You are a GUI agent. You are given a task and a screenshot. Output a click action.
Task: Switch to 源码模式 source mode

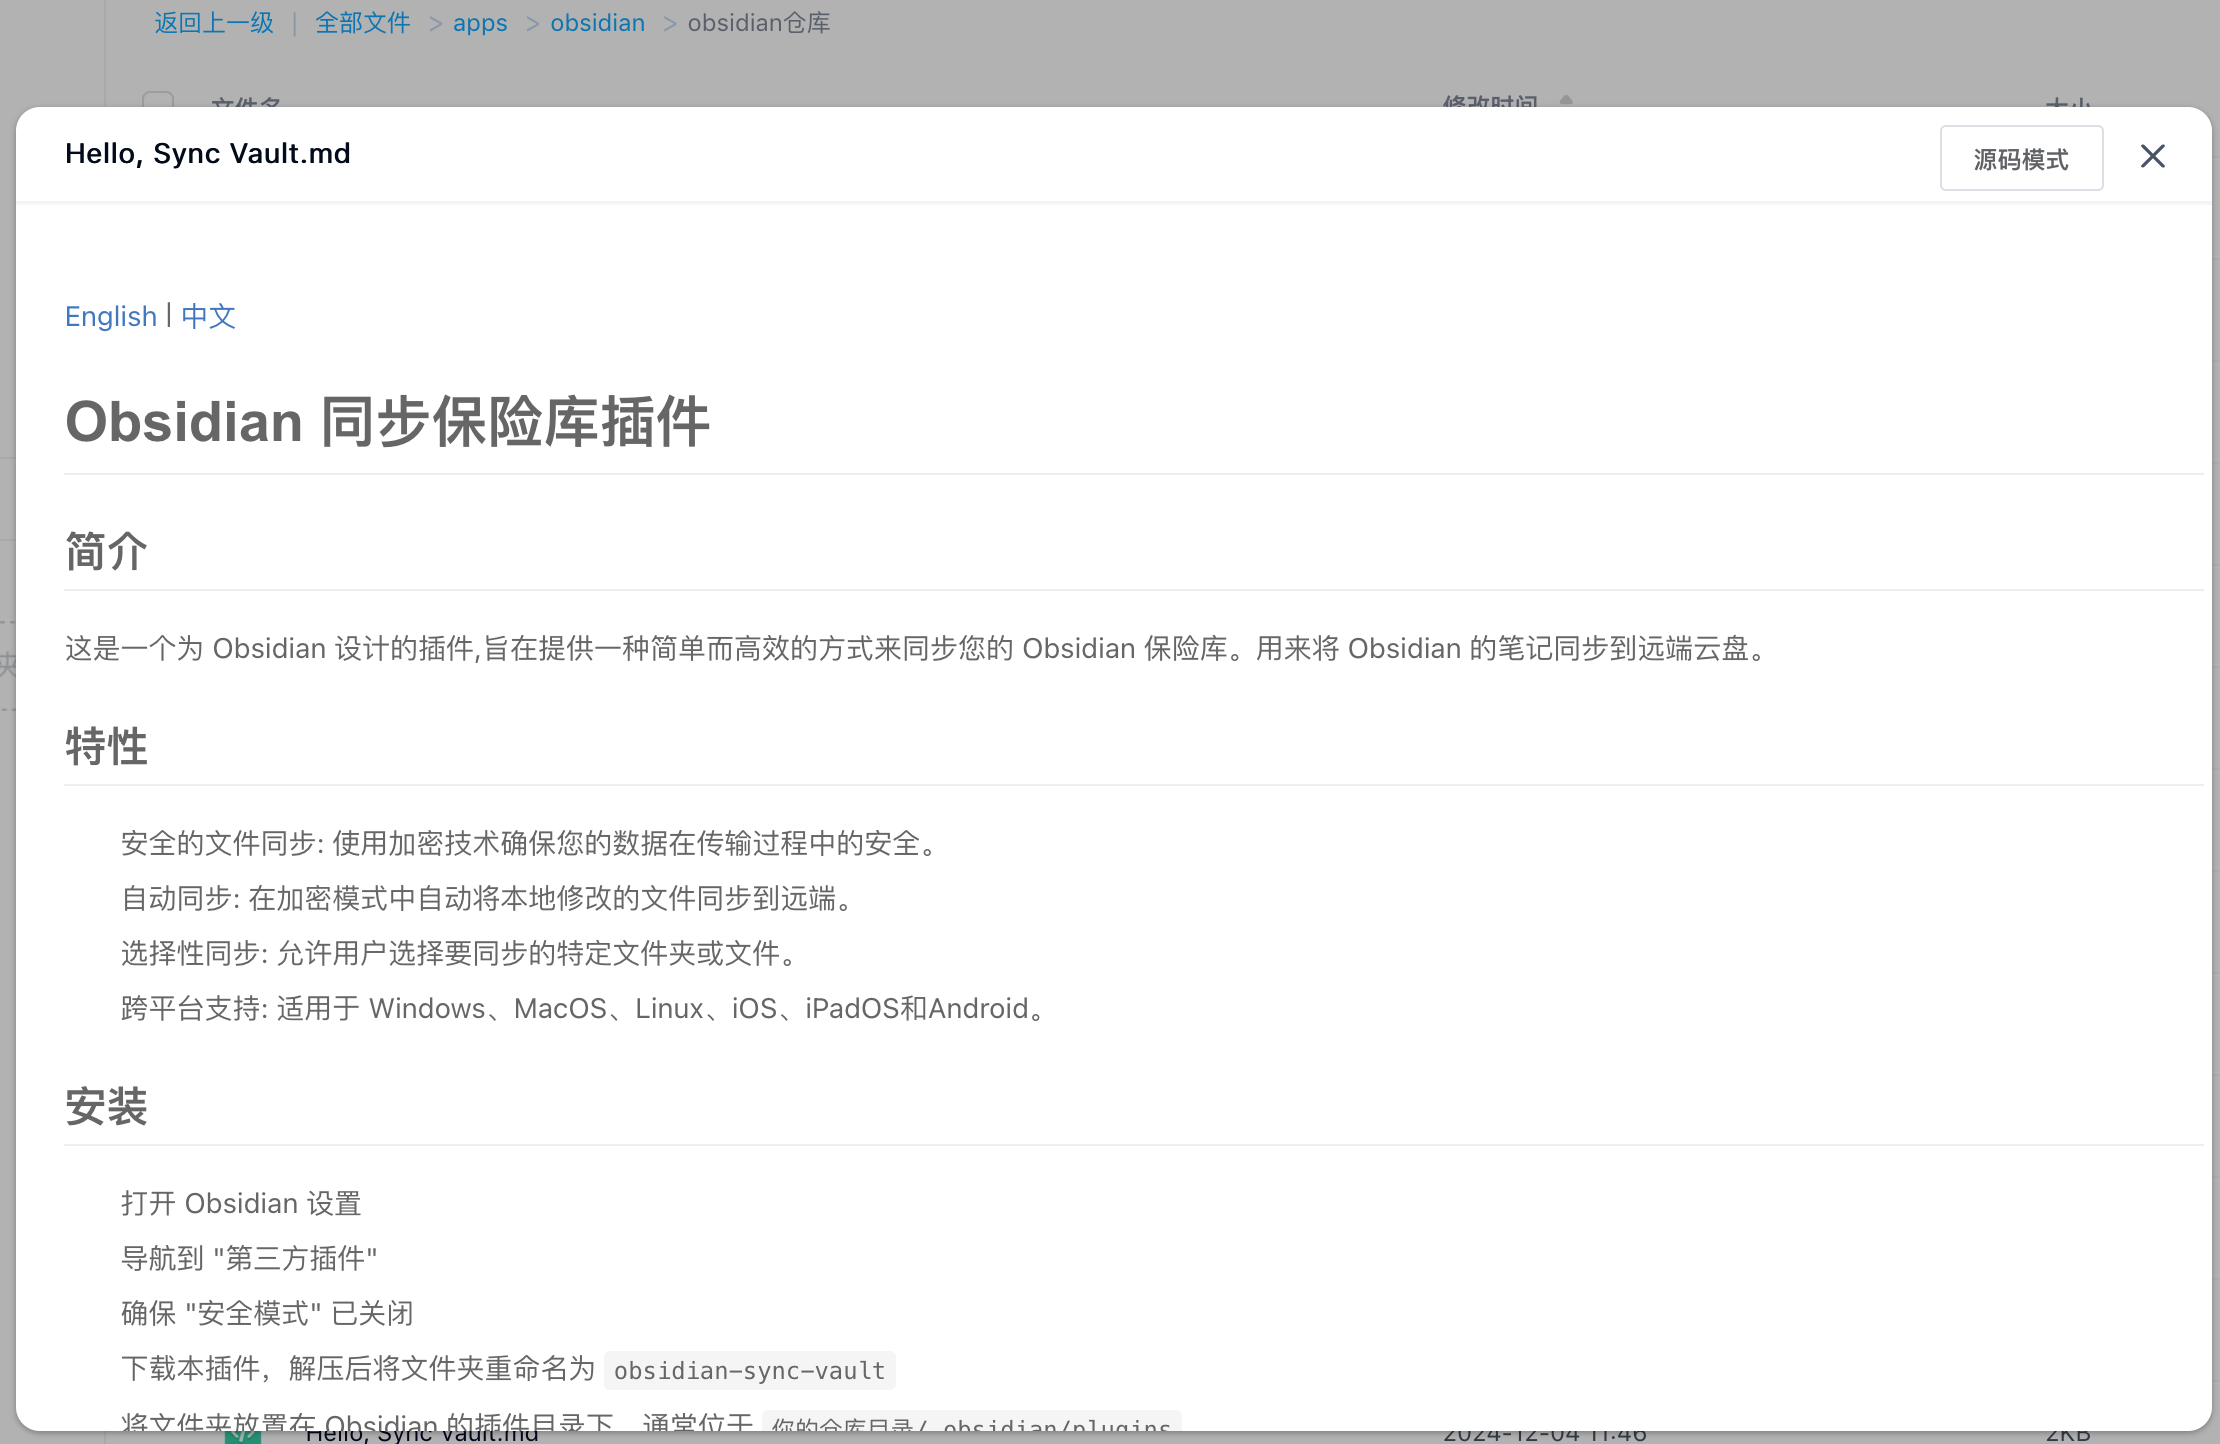(2021, 158)
